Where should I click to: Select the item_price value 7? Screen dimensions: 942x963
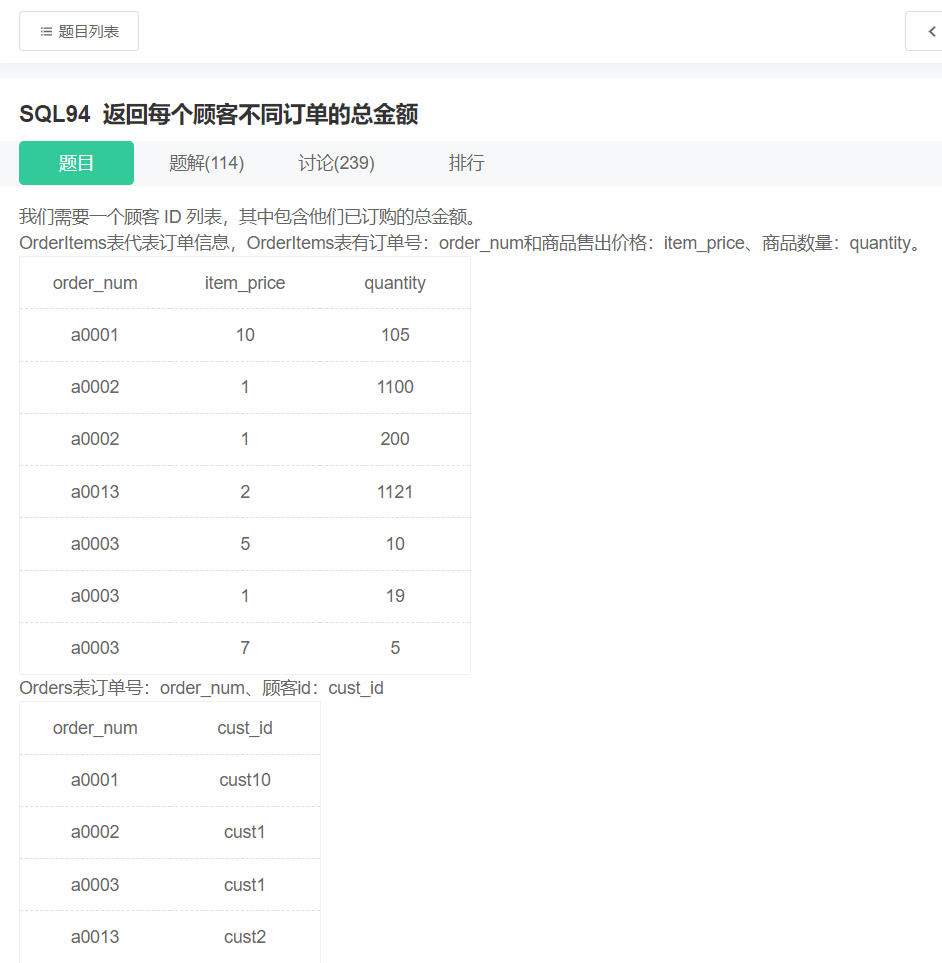(x=245, y=648)
